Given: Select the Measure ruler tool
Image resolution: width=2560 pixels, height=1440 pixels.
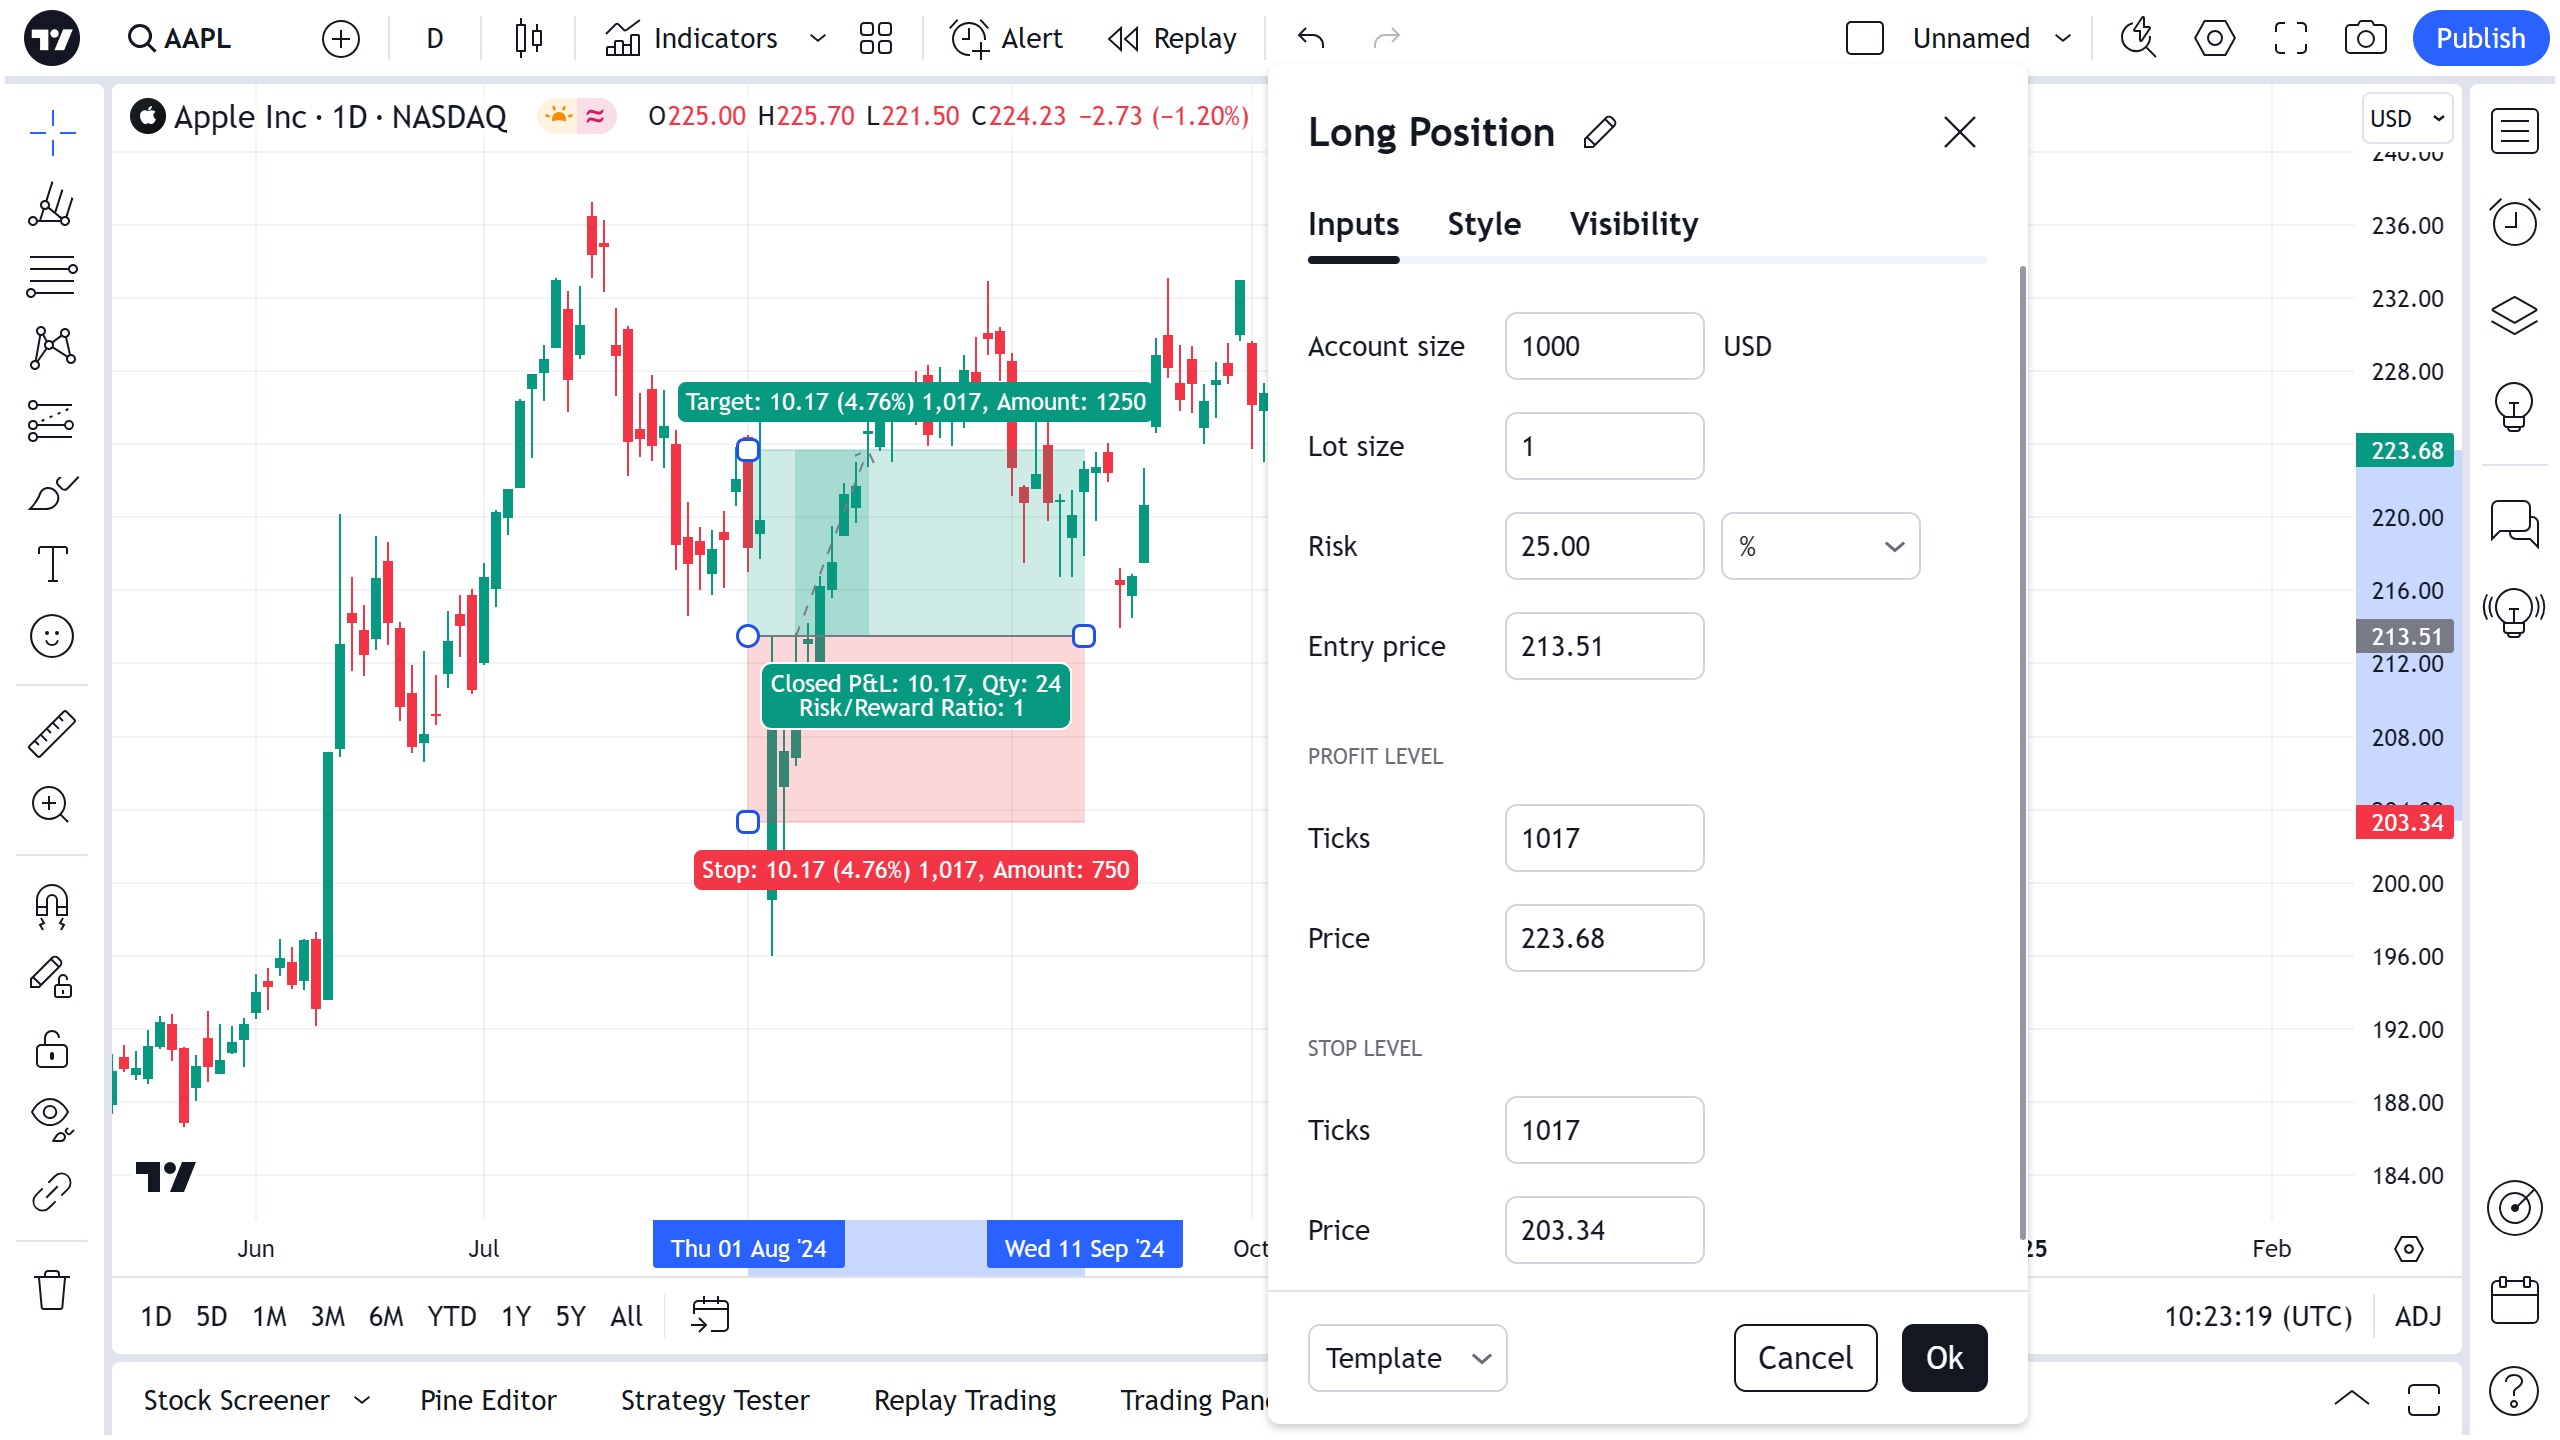Looking at the screenshot, I should point(52,734).
